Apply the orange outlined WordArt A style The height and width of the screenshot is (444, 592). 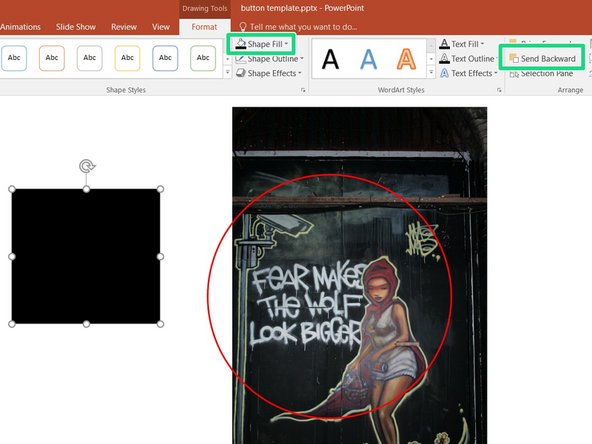click(x=406, y=59)
